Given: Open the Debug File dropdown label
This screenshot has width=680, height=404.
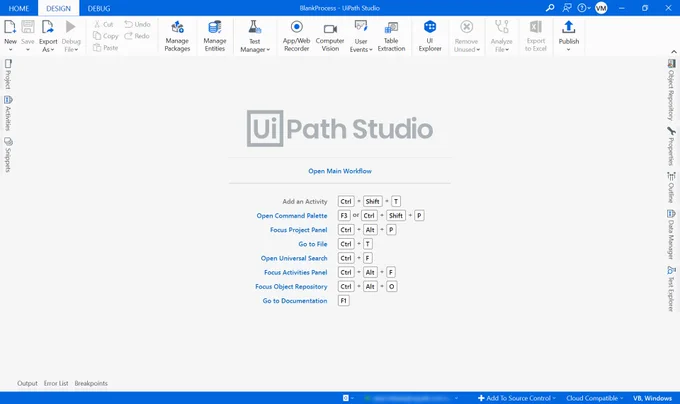Looking at the screenshot, I should tap(71, 46).
